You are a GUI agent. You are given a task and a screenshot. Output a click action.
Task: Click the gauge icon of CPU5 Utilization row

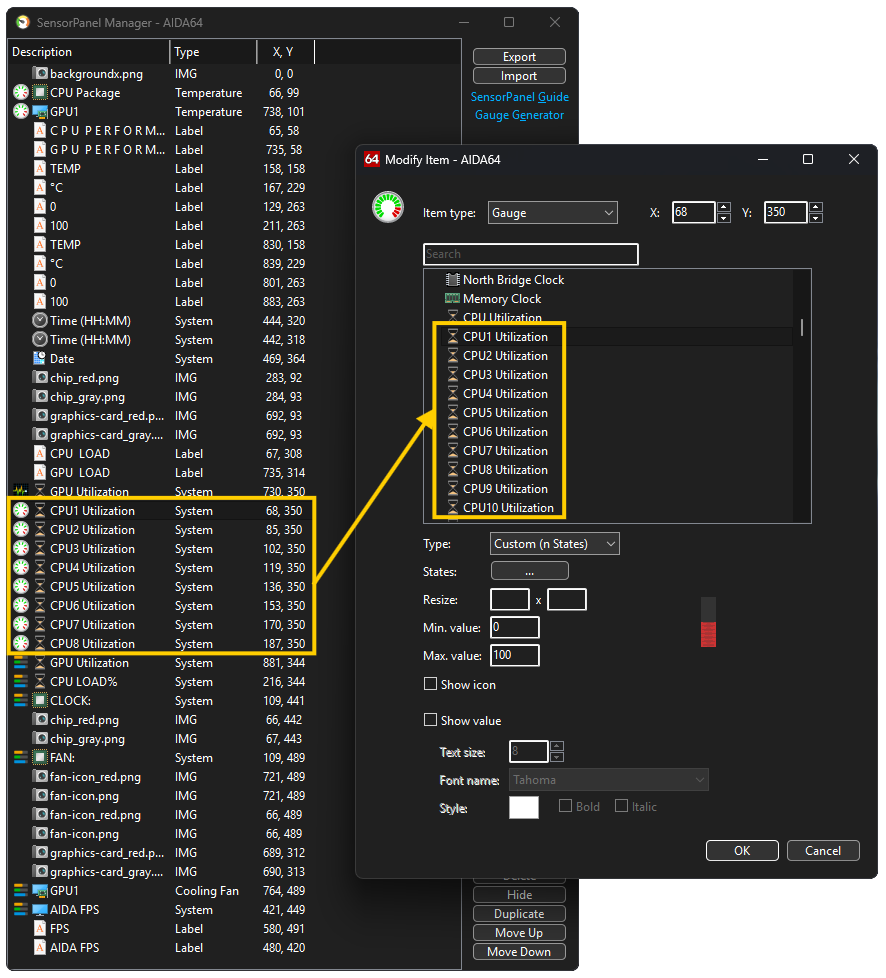coord(21,587)
